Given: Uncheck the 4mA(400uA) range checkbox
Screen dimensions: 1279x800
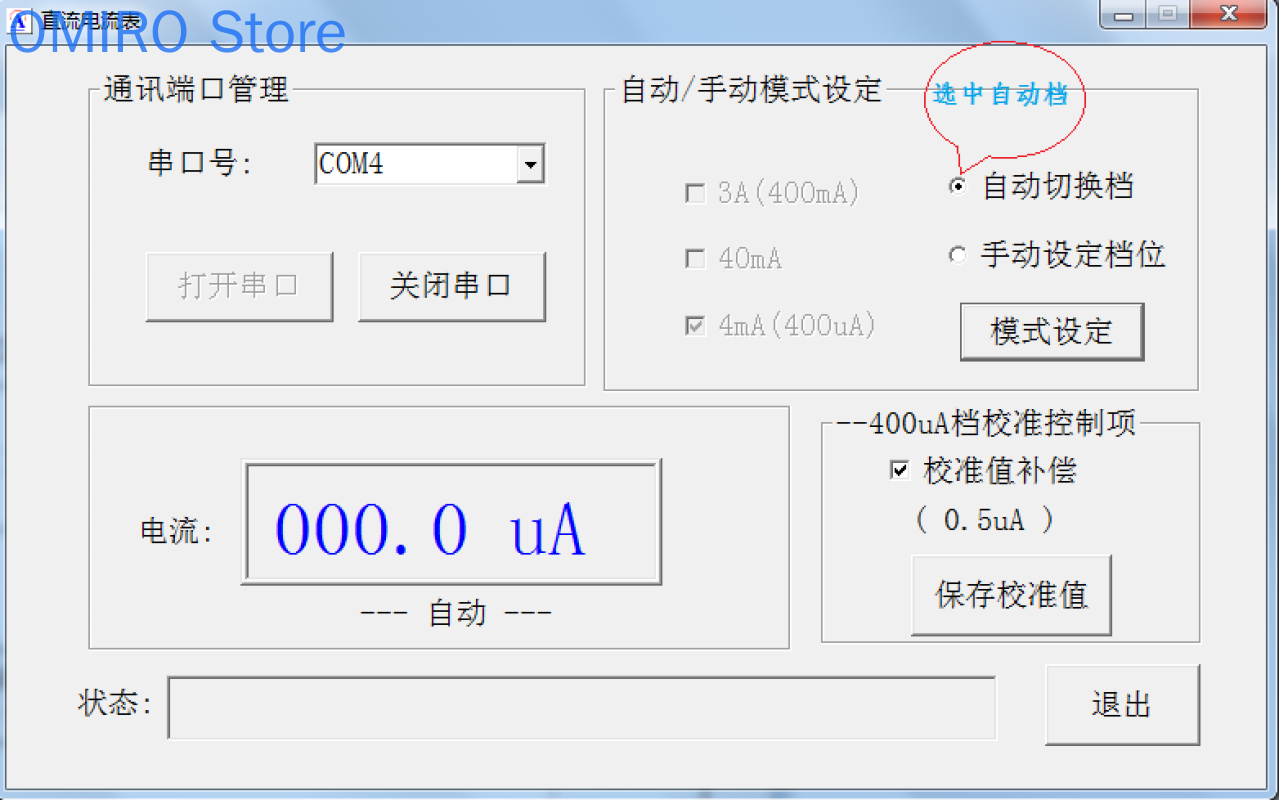Looking at the screenshot, I should pos(695,326).
